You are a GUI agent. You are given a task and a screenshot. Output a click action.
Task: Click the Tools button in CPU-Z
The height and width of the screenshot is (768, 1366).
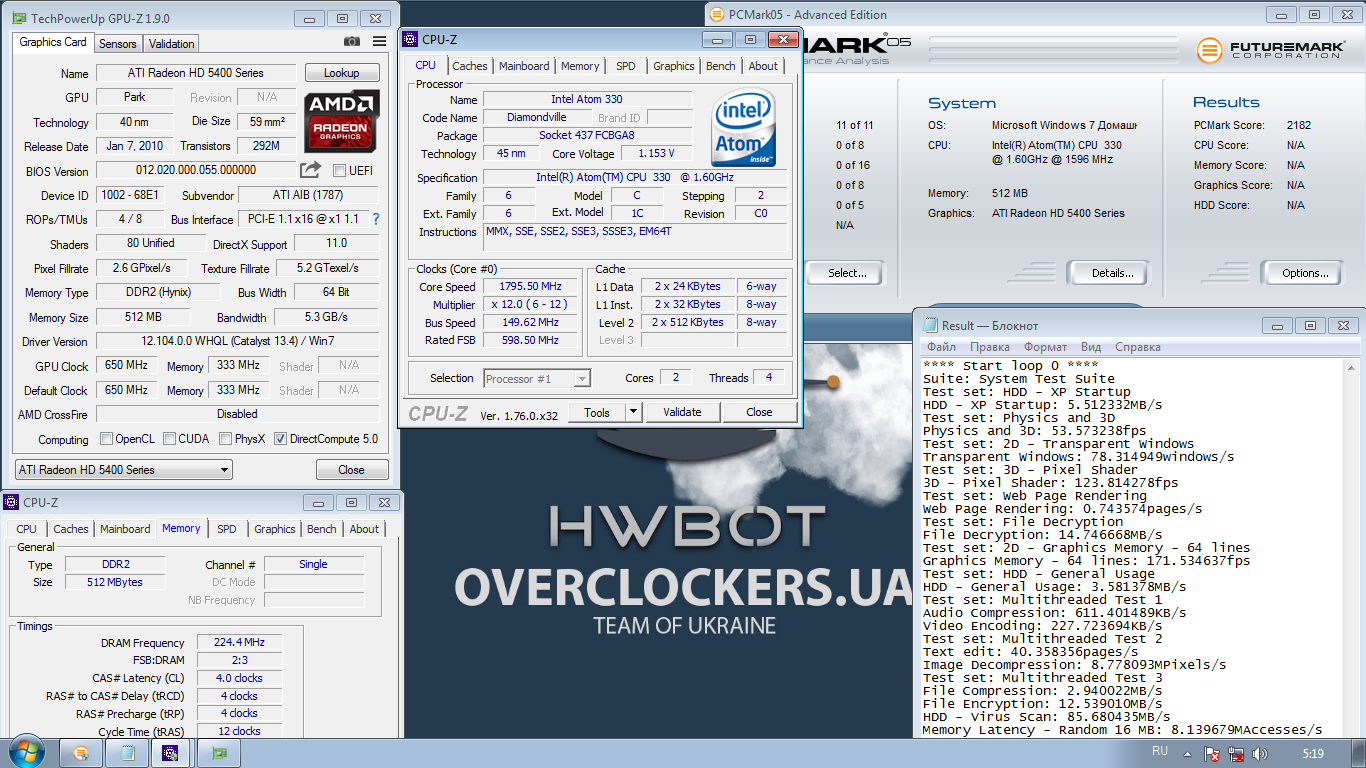597,412
